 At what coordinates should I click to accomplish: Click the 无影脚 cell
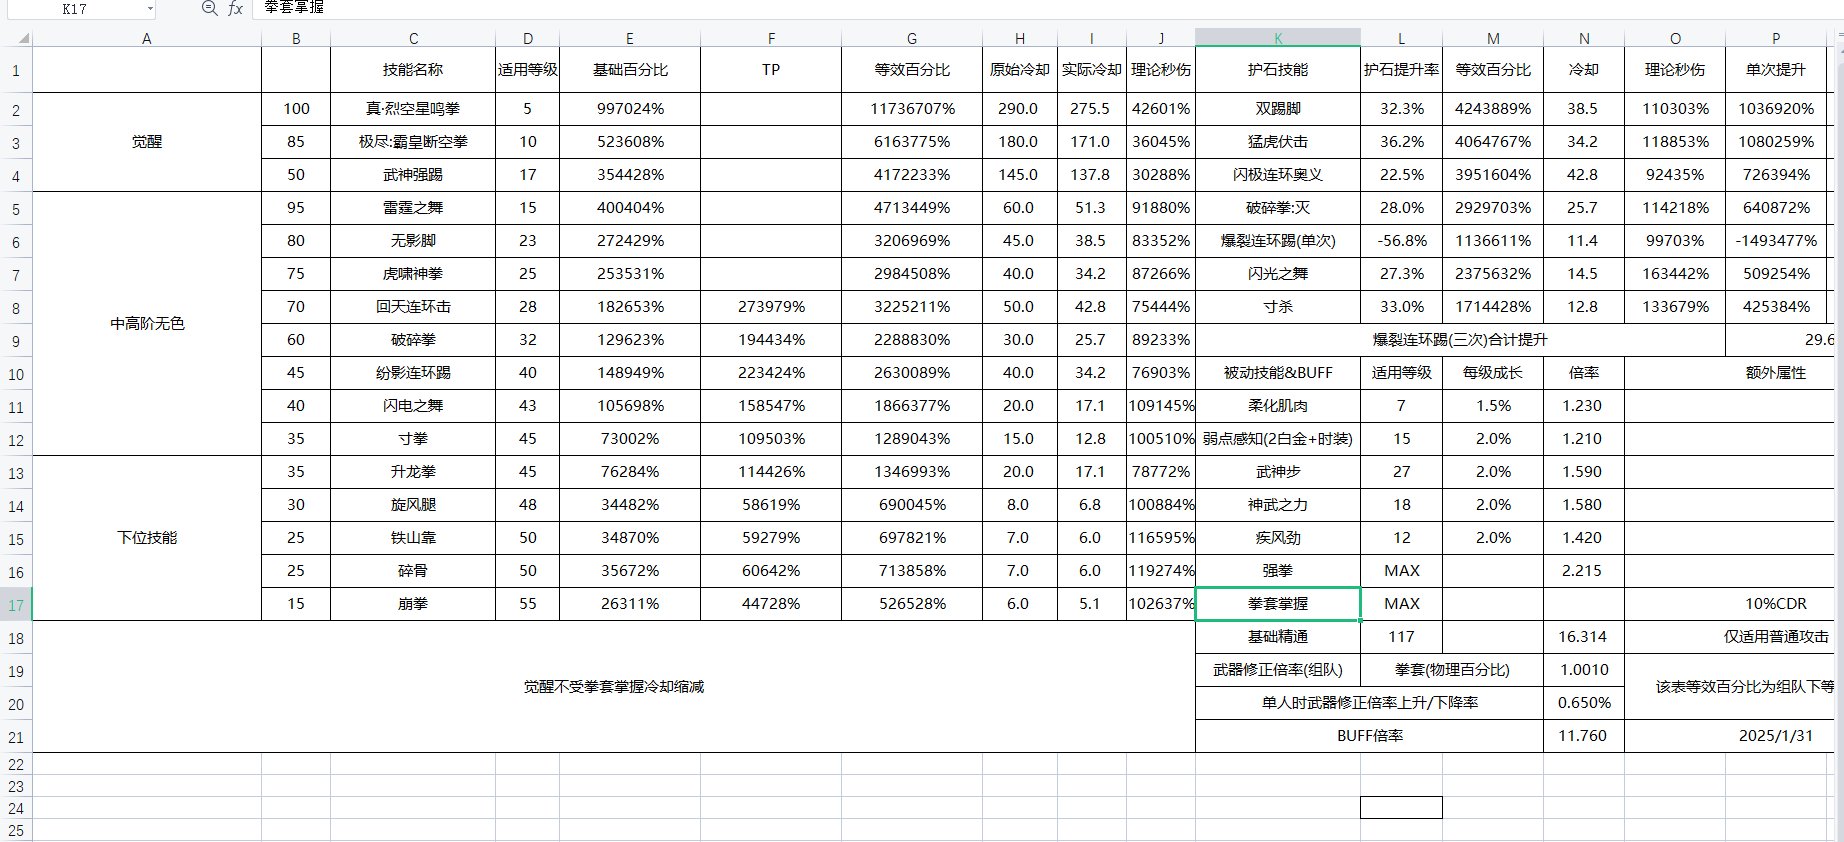pyautogui.click(x=413, y=241)
